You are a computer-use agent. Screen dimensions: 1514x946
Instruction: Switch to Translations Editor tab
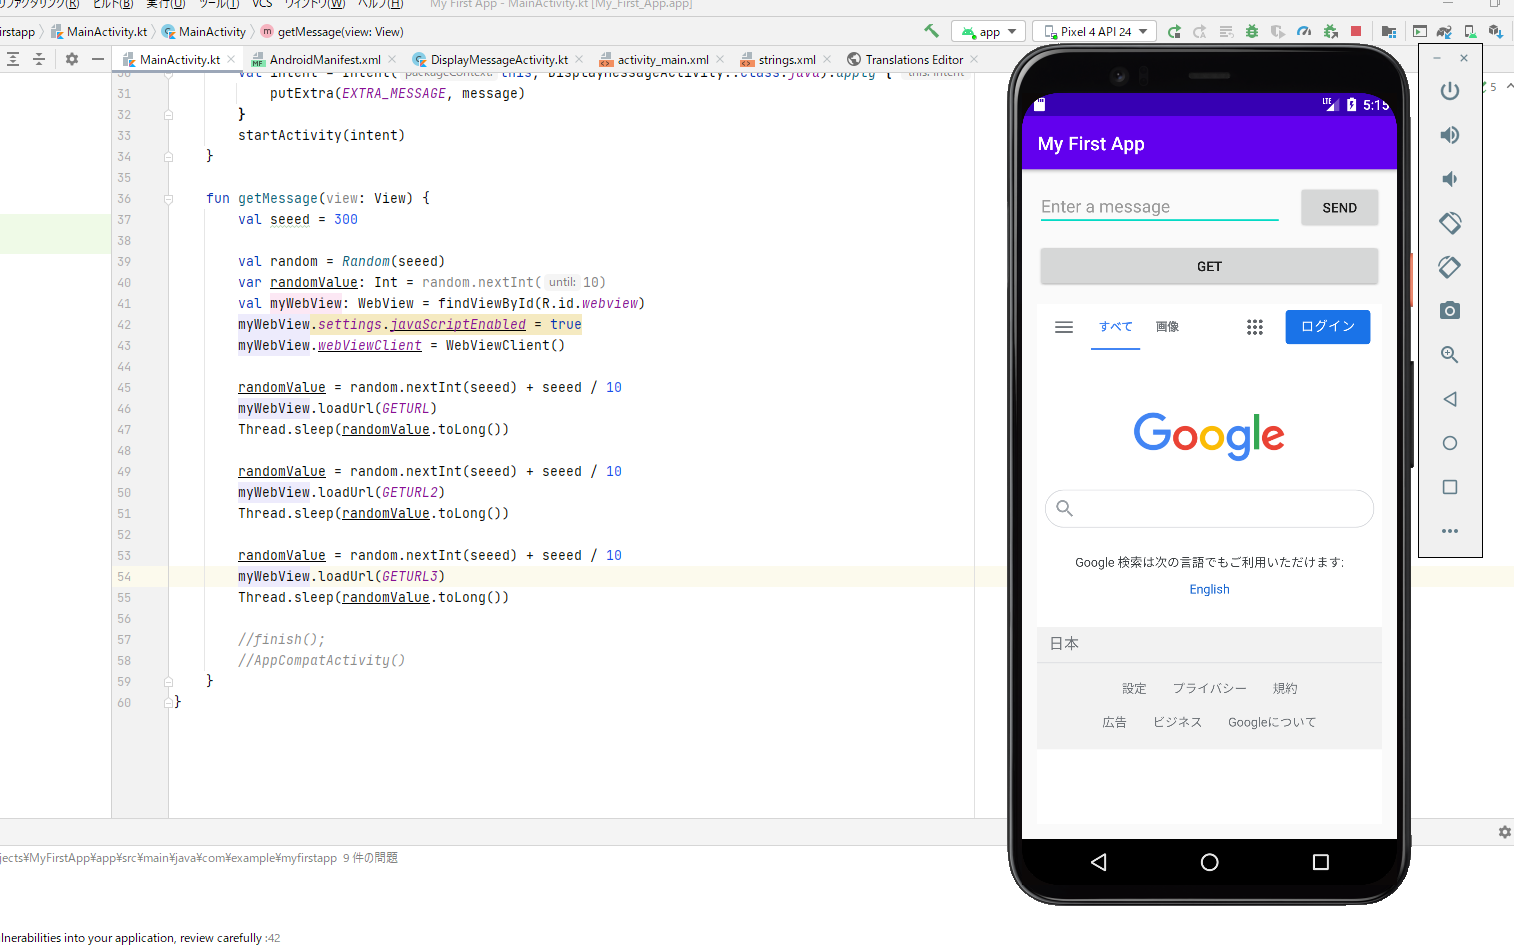[x=914, y=59]
